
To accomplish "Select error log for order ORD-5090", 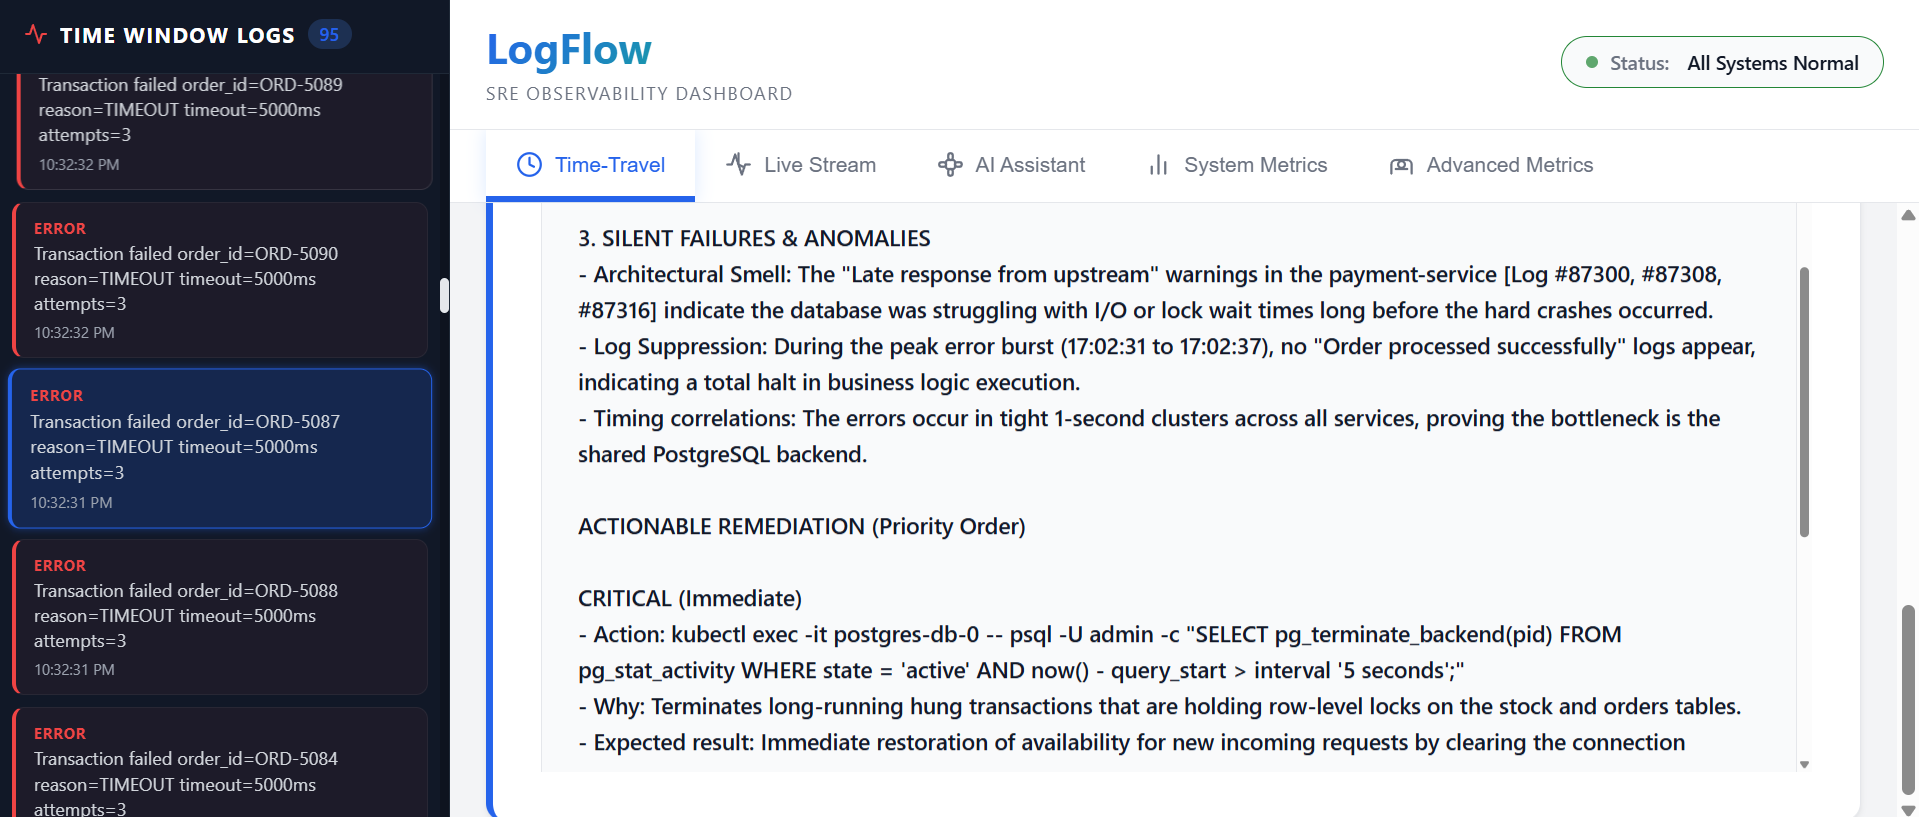I will coord(220,280).
